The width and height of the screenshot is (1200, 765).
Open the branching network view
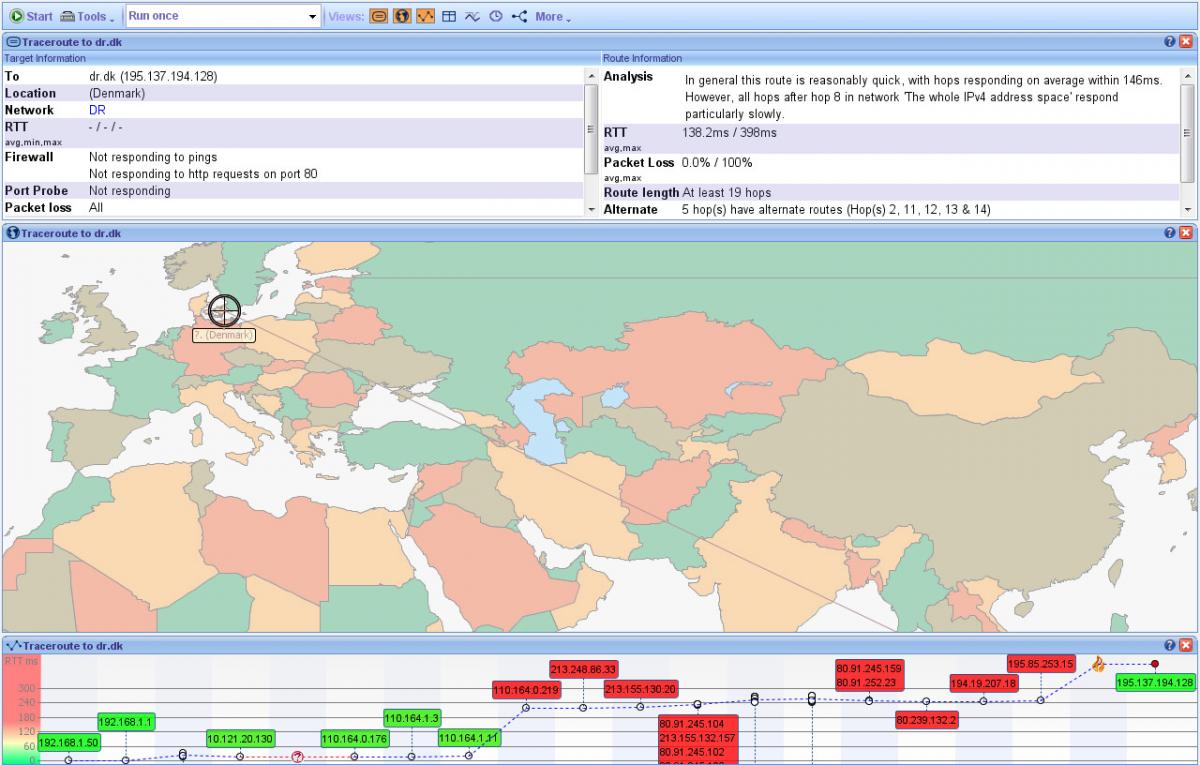click(519, 16)
